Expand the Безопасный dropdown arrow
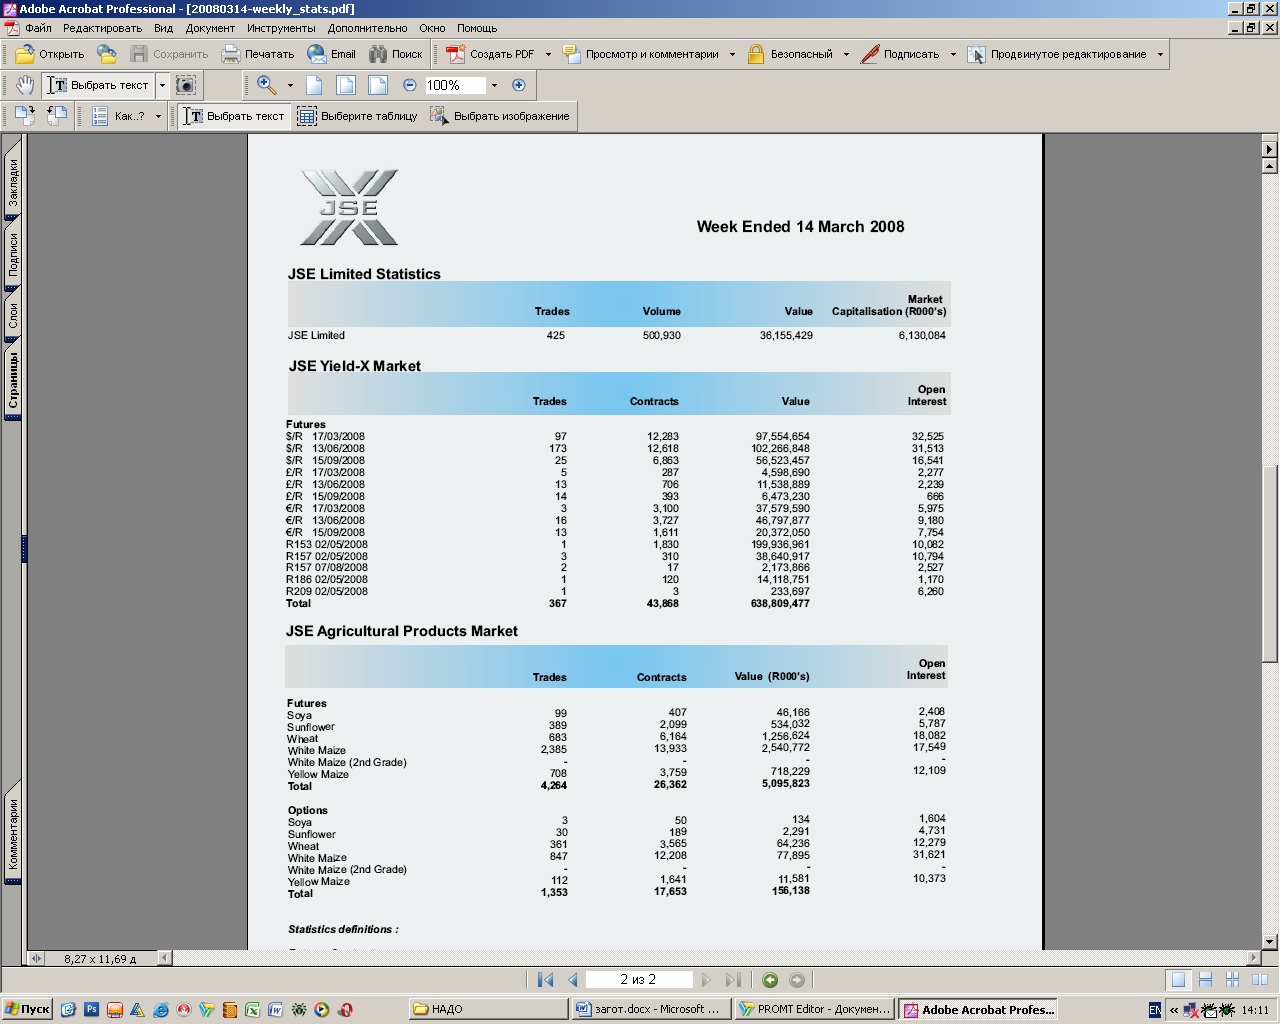 pyautogui.click(x=846, y=54)
